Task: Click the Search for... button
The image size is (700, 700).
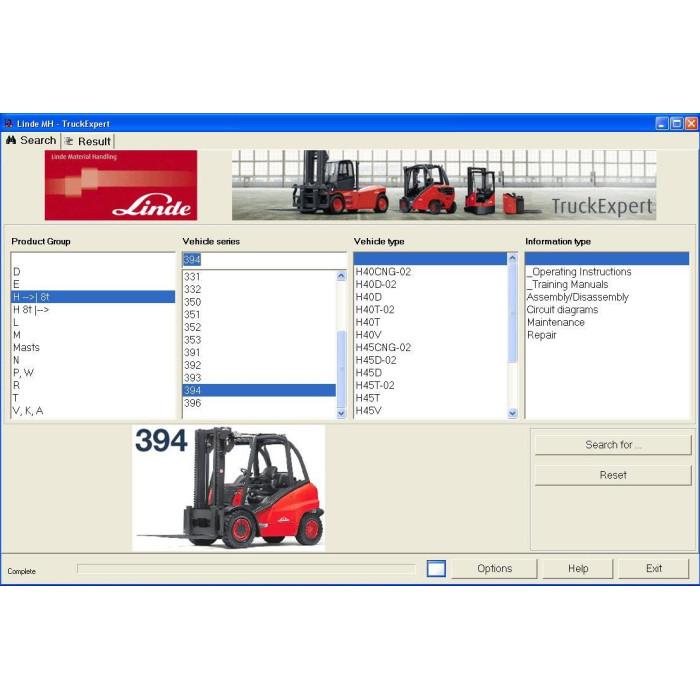Action: click(612, 445)
